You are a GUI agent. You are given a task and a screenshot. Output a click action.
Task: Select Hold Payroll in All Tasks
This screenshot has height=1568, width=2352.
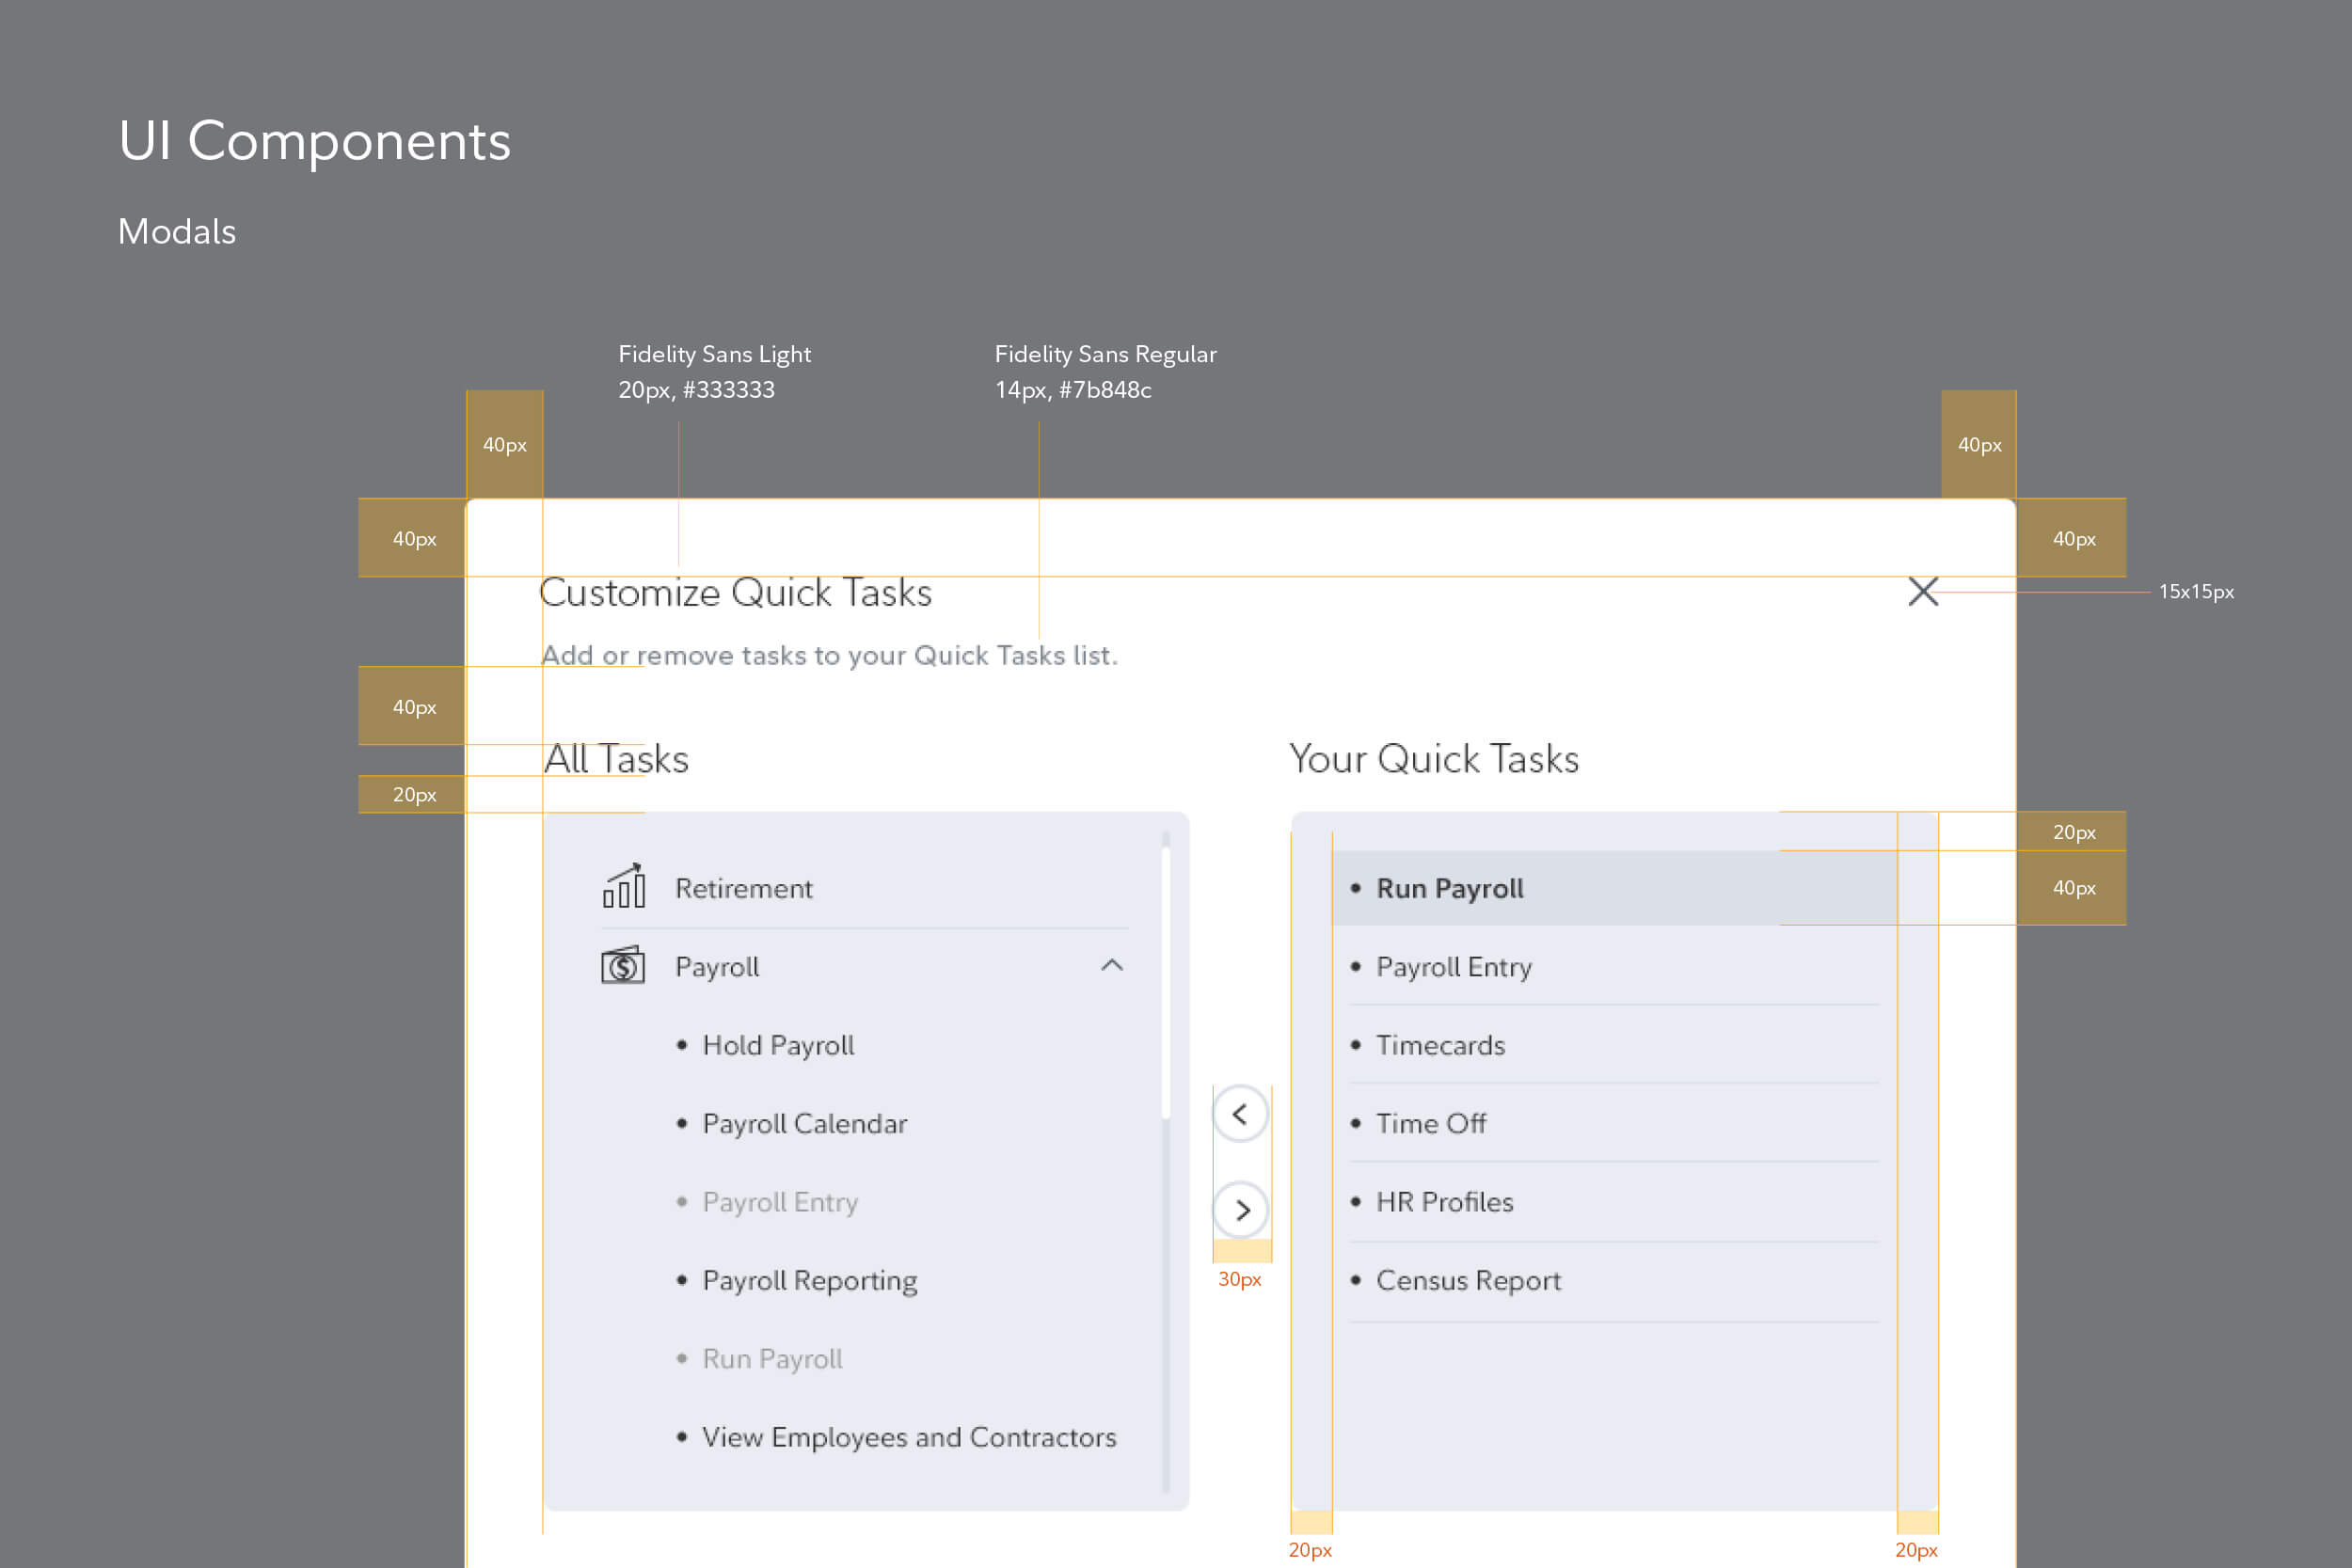click(x=778, y=1046)
